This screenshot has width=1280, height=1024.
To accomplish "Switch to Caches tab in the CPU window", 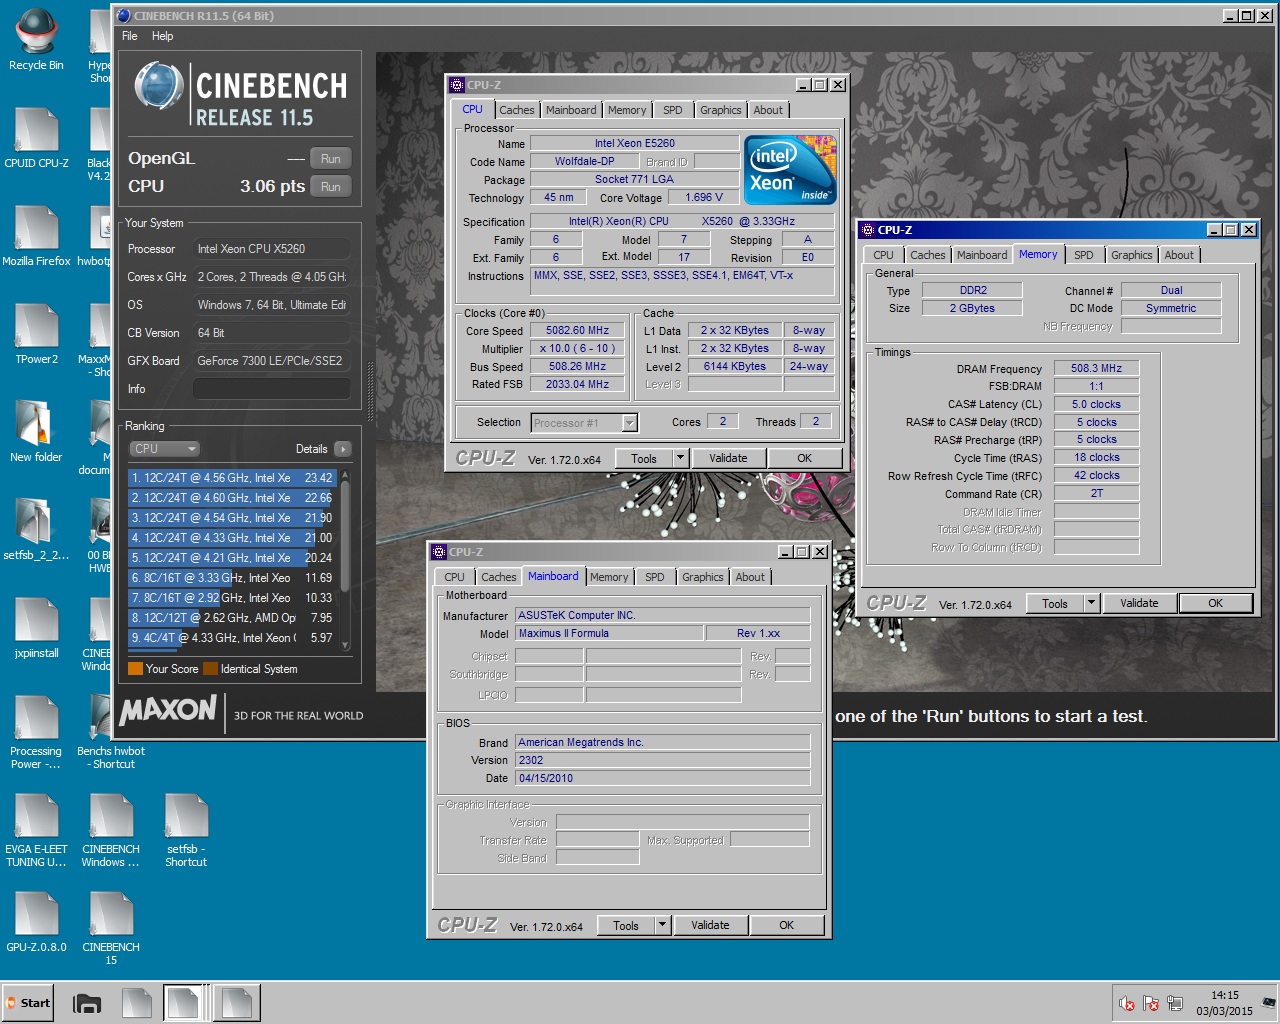I will (517, 110).
